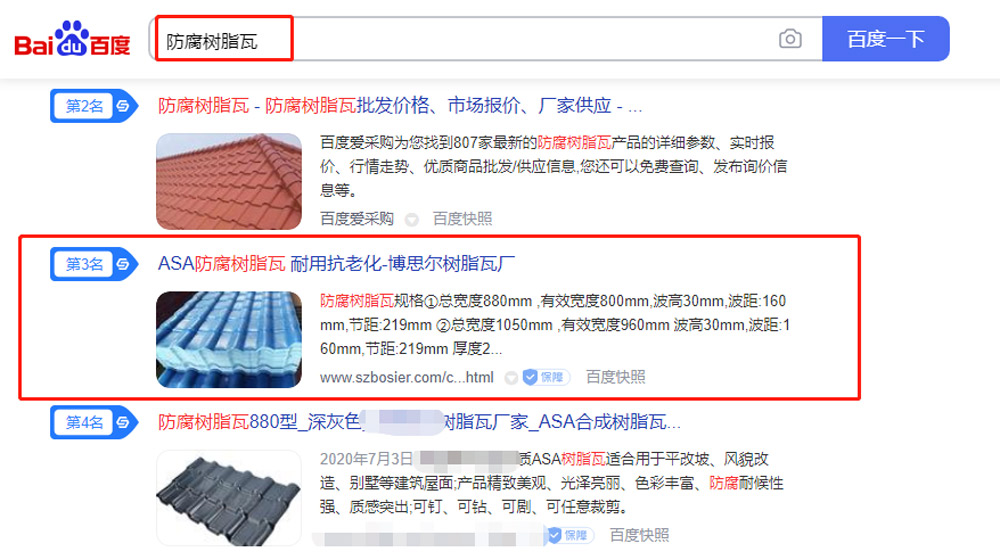Click the 第2名 rank badge icon

pos(94,106)
